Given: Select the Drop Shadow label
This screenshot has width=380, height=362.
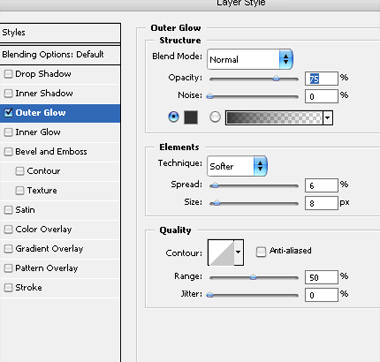Looking at the screenshot, I should (x=43, y=74).
